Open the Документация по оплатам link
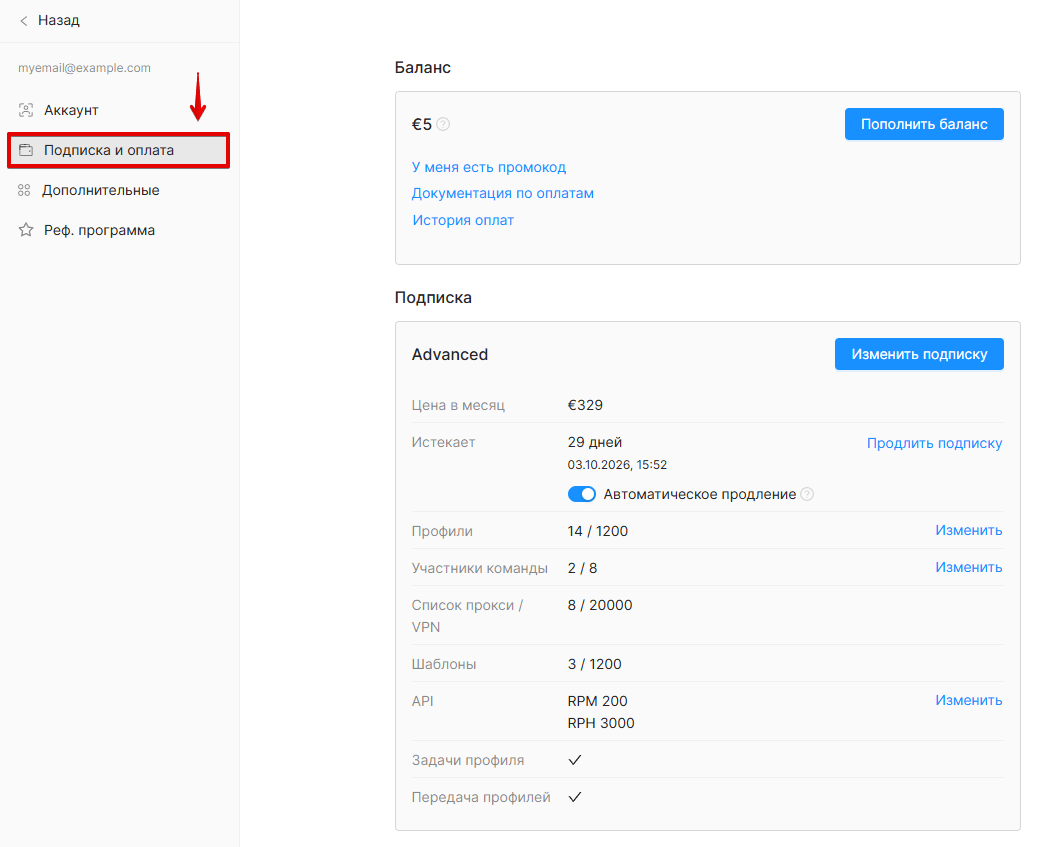Image resolution: width=1041 pixels, height=847 pixels. point(503,193)
